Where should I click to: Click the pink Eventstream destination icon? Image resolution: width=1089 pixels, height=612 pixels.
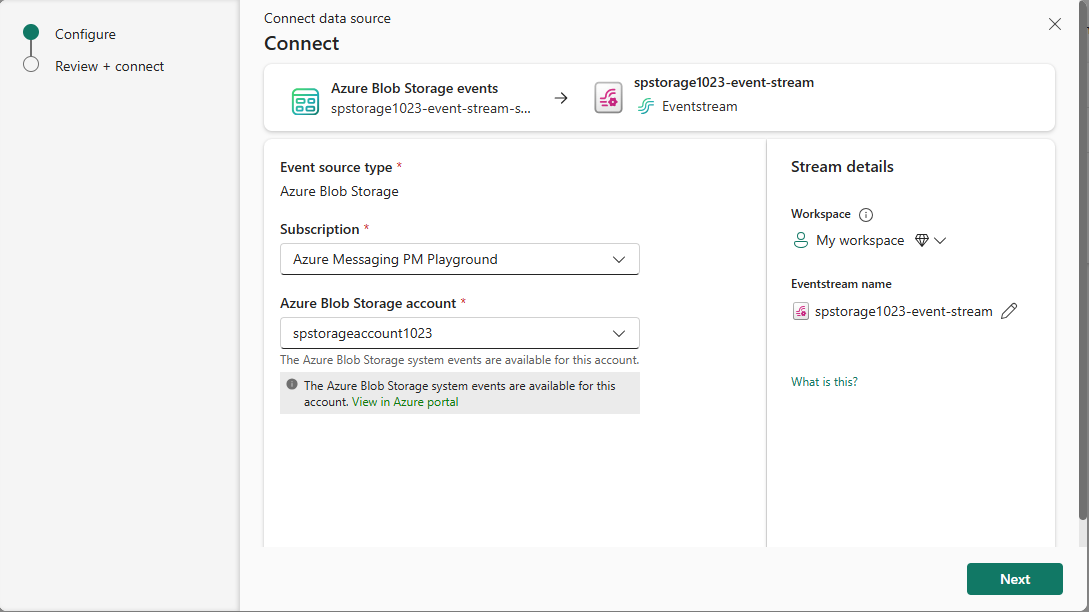pyautogui.click(x=608, y=97)
